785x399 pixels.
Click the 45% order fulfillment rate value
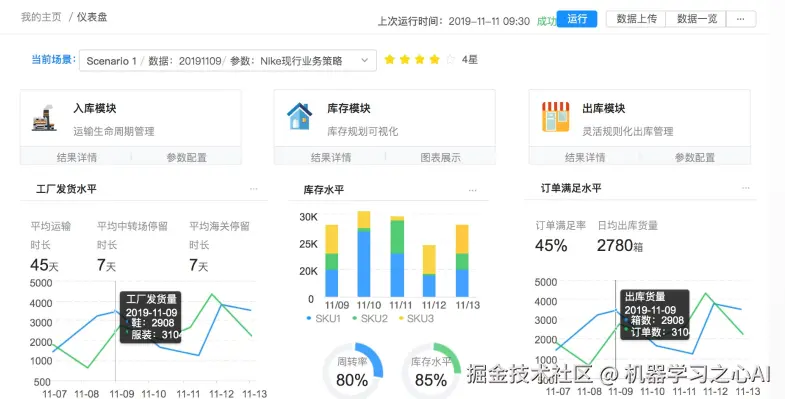click(551, 245)
